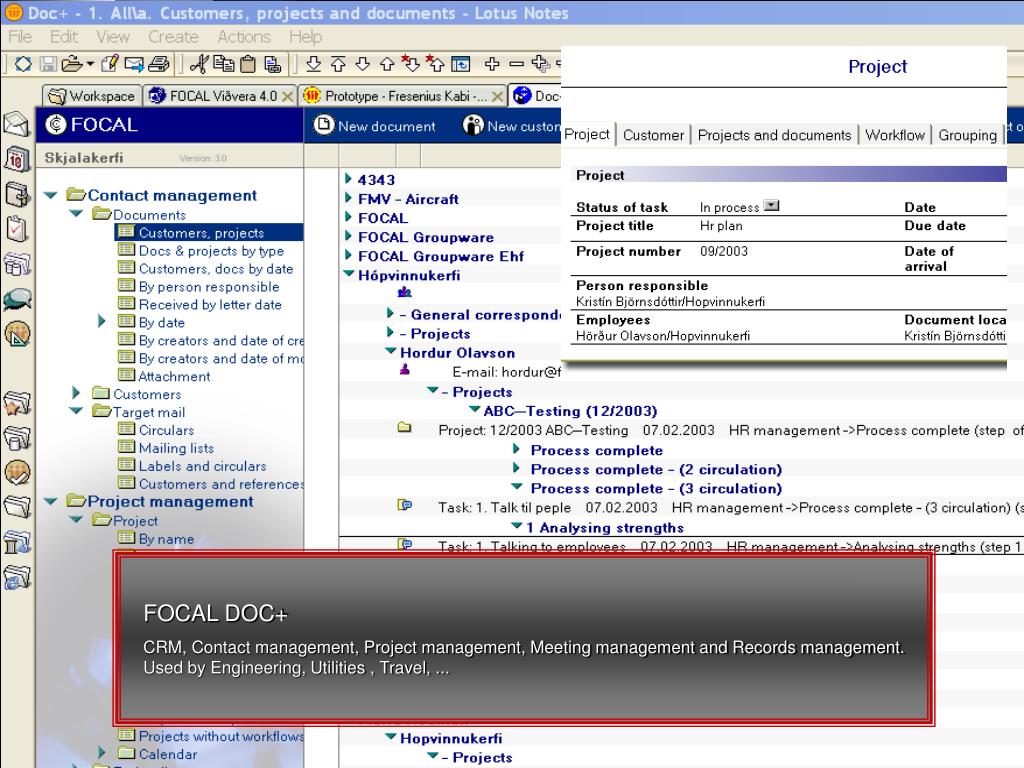Open the View menu
This screenshot has width=1024, height=768.
point(112,37)
